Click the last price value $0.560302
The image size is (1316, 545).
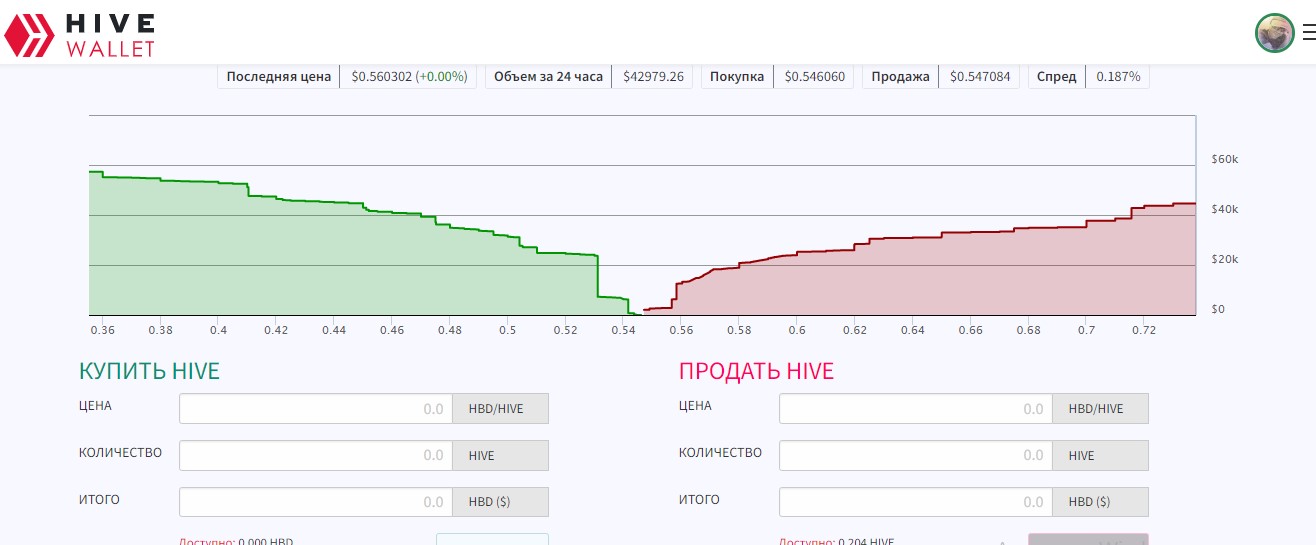click(381, 77)
